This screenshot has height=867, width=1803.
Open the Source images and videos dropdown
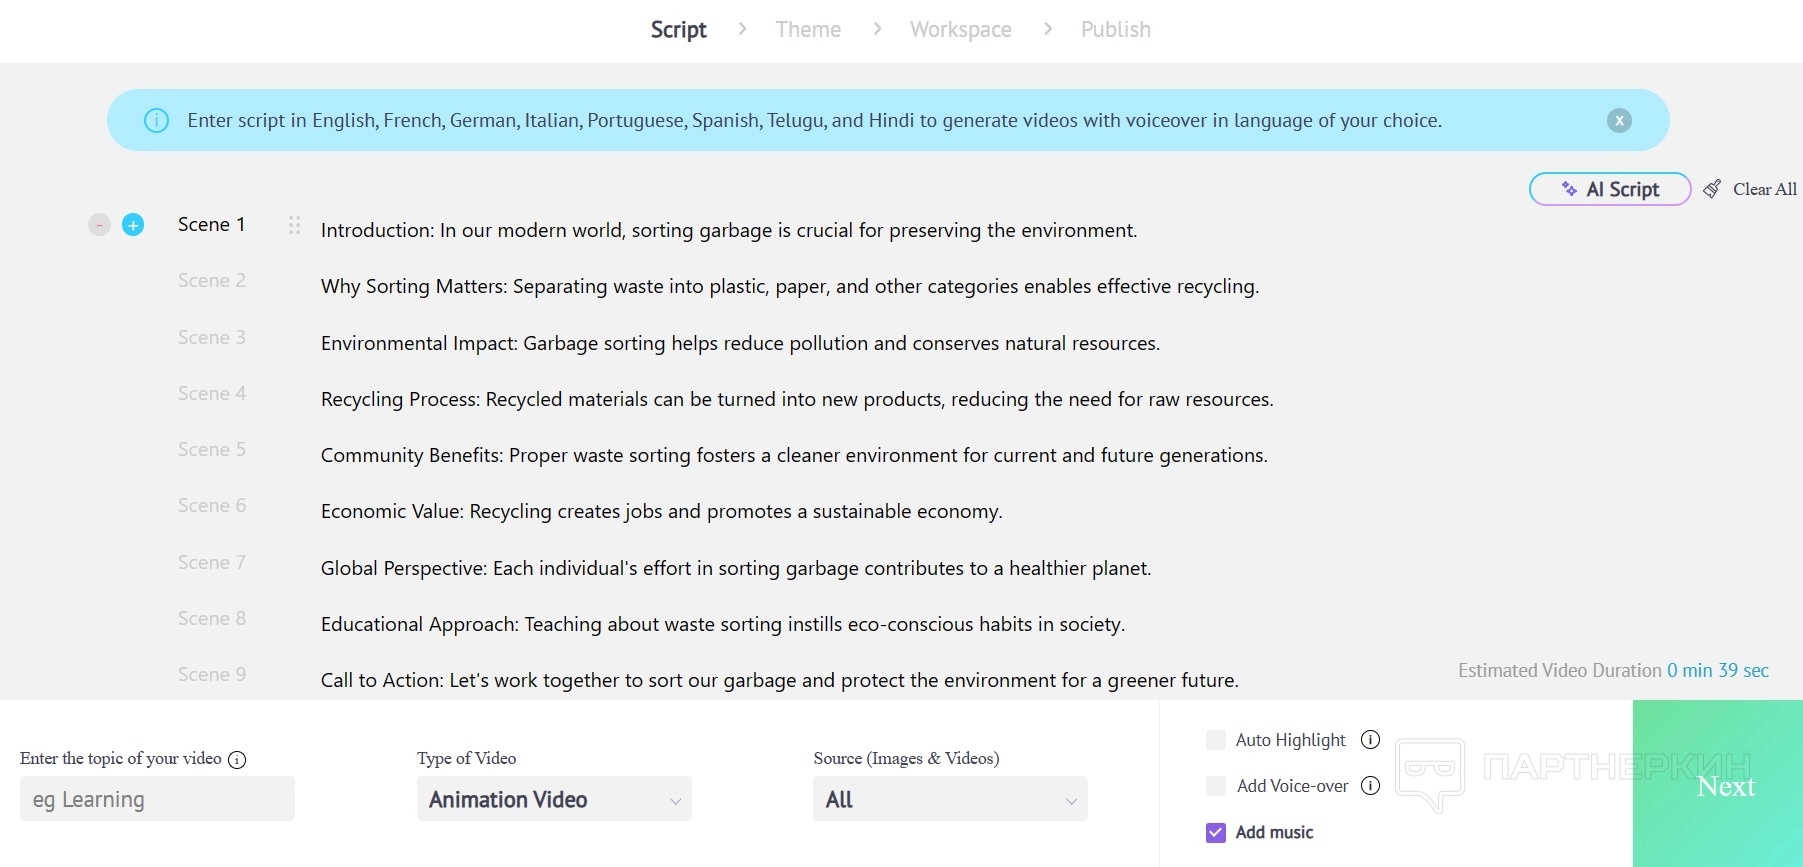[x=950, y=799]
